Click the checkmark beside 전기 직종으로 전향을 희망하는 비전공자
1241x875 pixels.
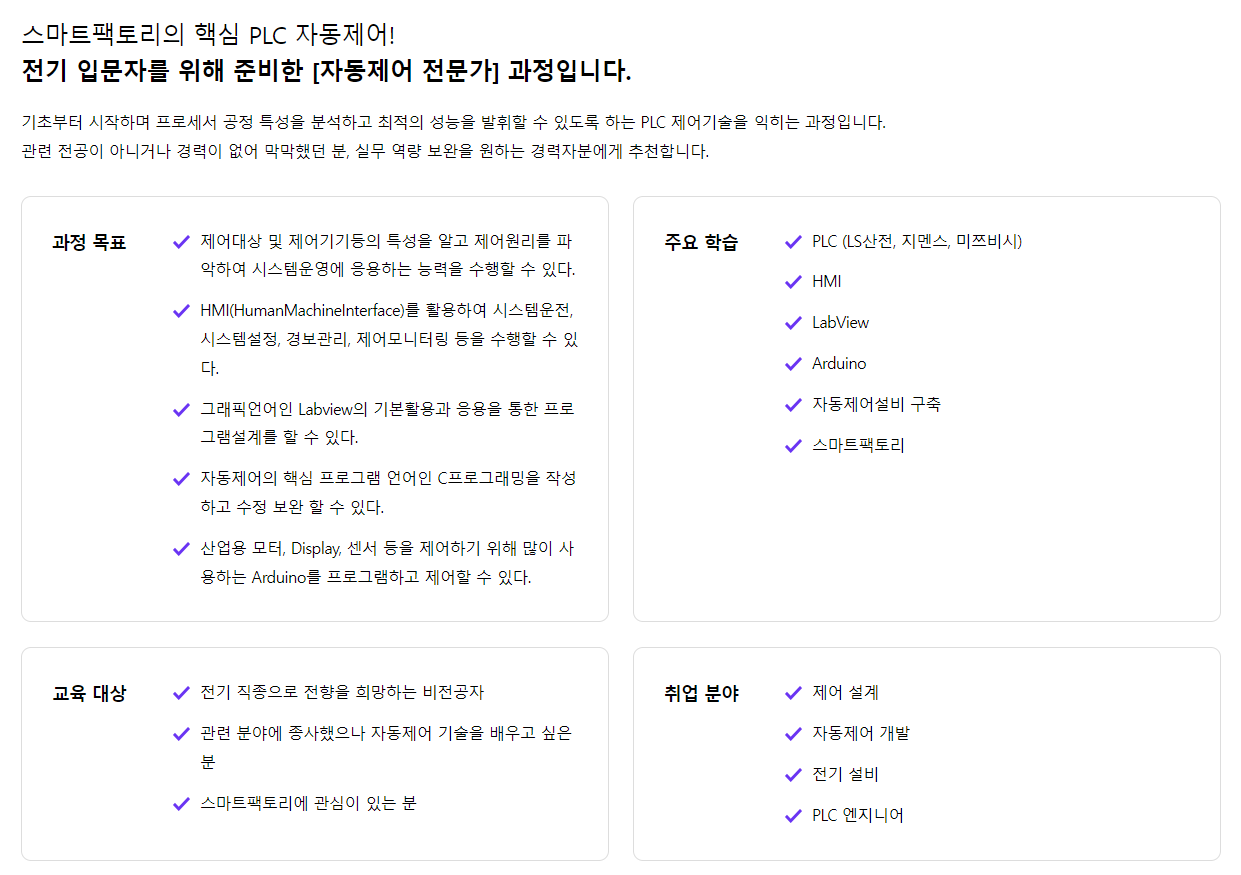tap(181, 693)
